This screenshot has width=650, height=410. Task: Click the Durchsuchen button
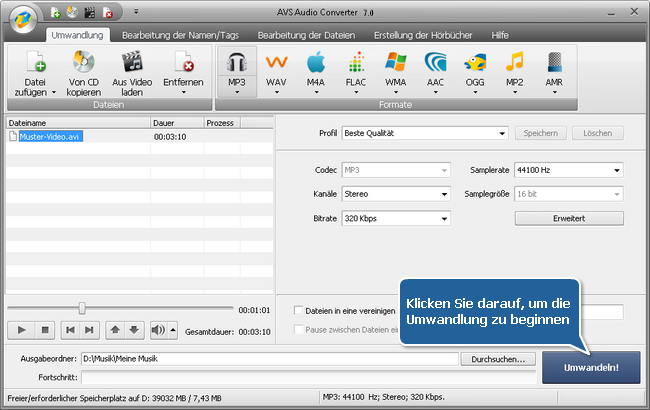pyautogui.click(x=498, y=358)
